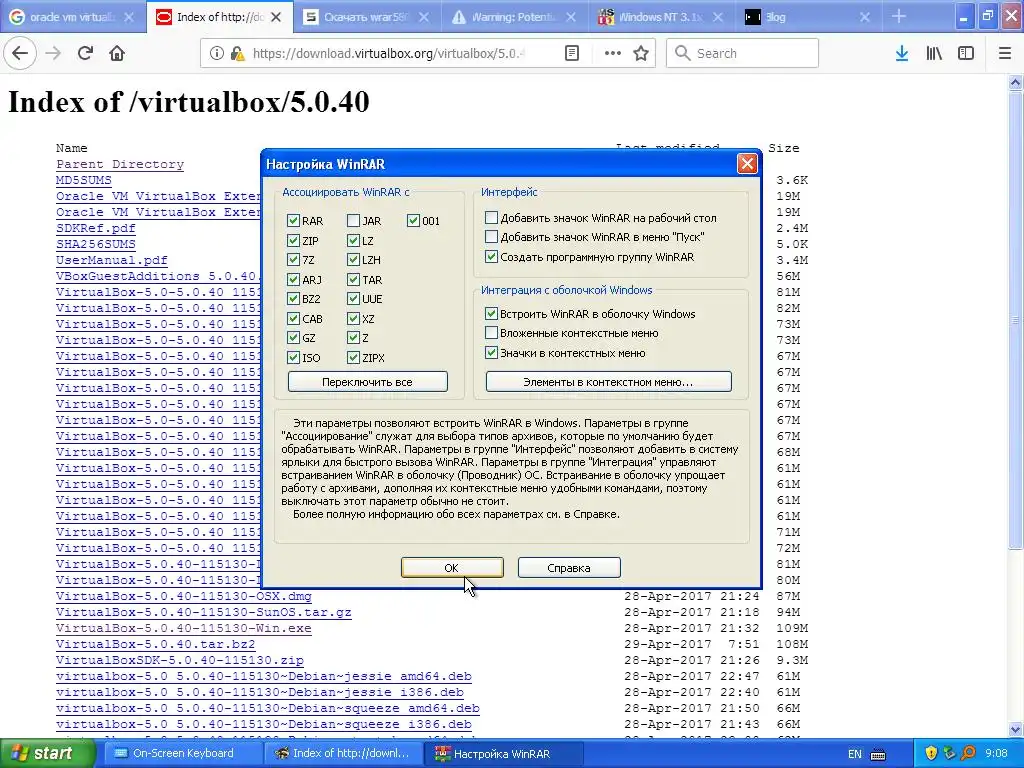Screen dimensions: 1024x768
Task: Close the WinRAR settings dialog with X
Action: click(x=747, y=163)
